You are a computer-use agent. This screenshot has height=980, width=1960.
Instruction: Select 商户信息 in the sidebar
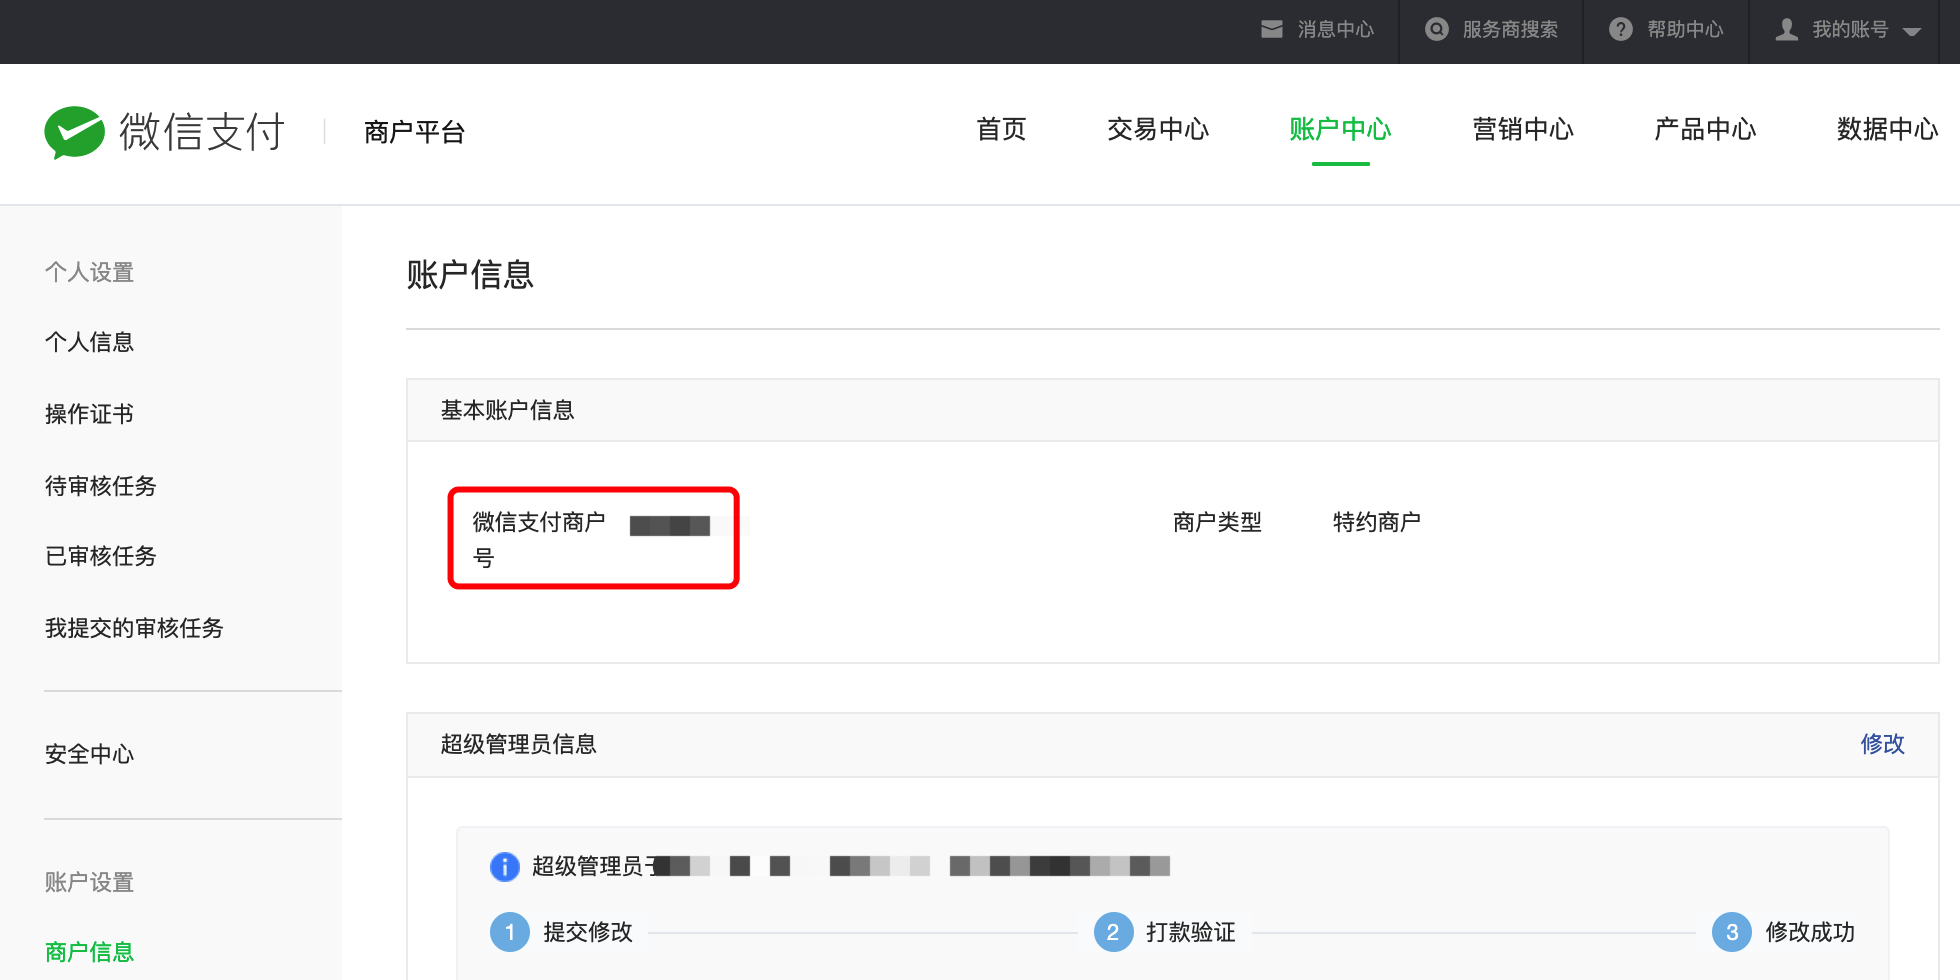pos(89,952)
